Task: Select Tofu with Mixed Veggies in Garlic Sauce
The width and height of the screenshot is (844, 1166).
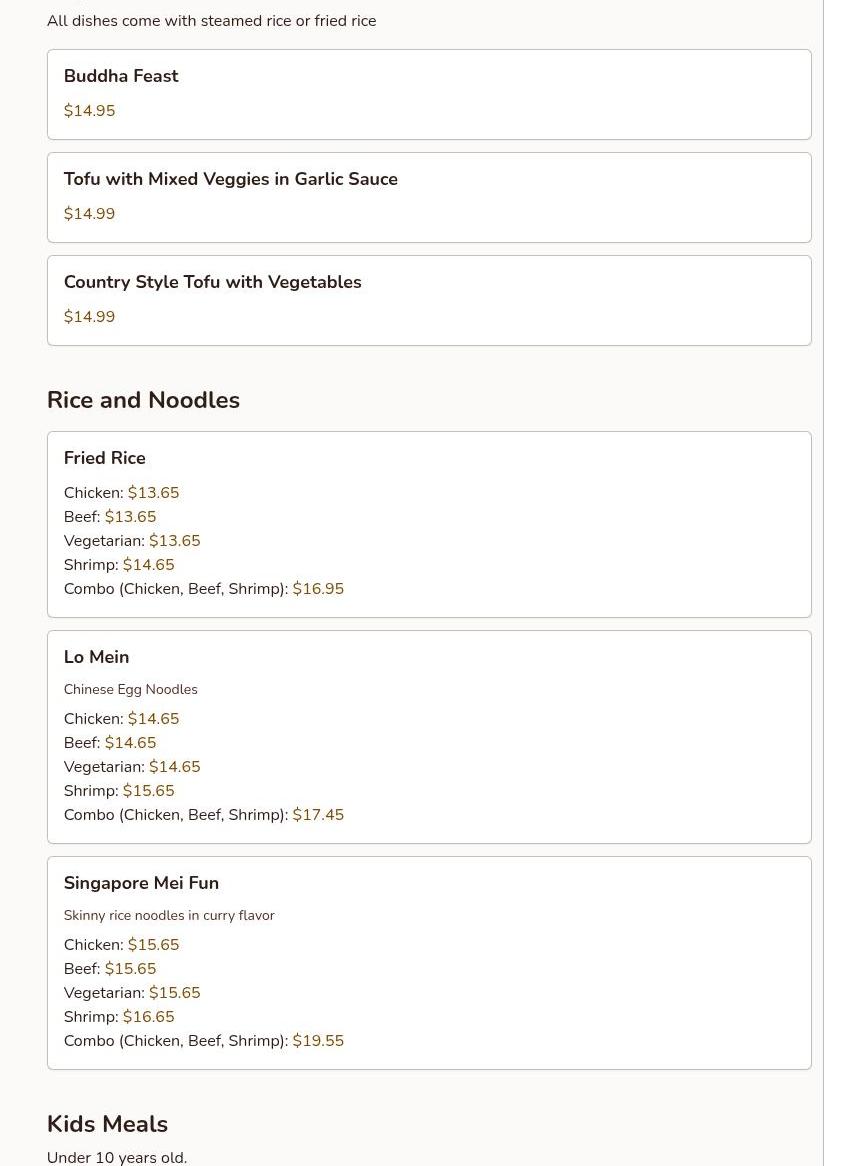Action: click(x=230, y=180)
